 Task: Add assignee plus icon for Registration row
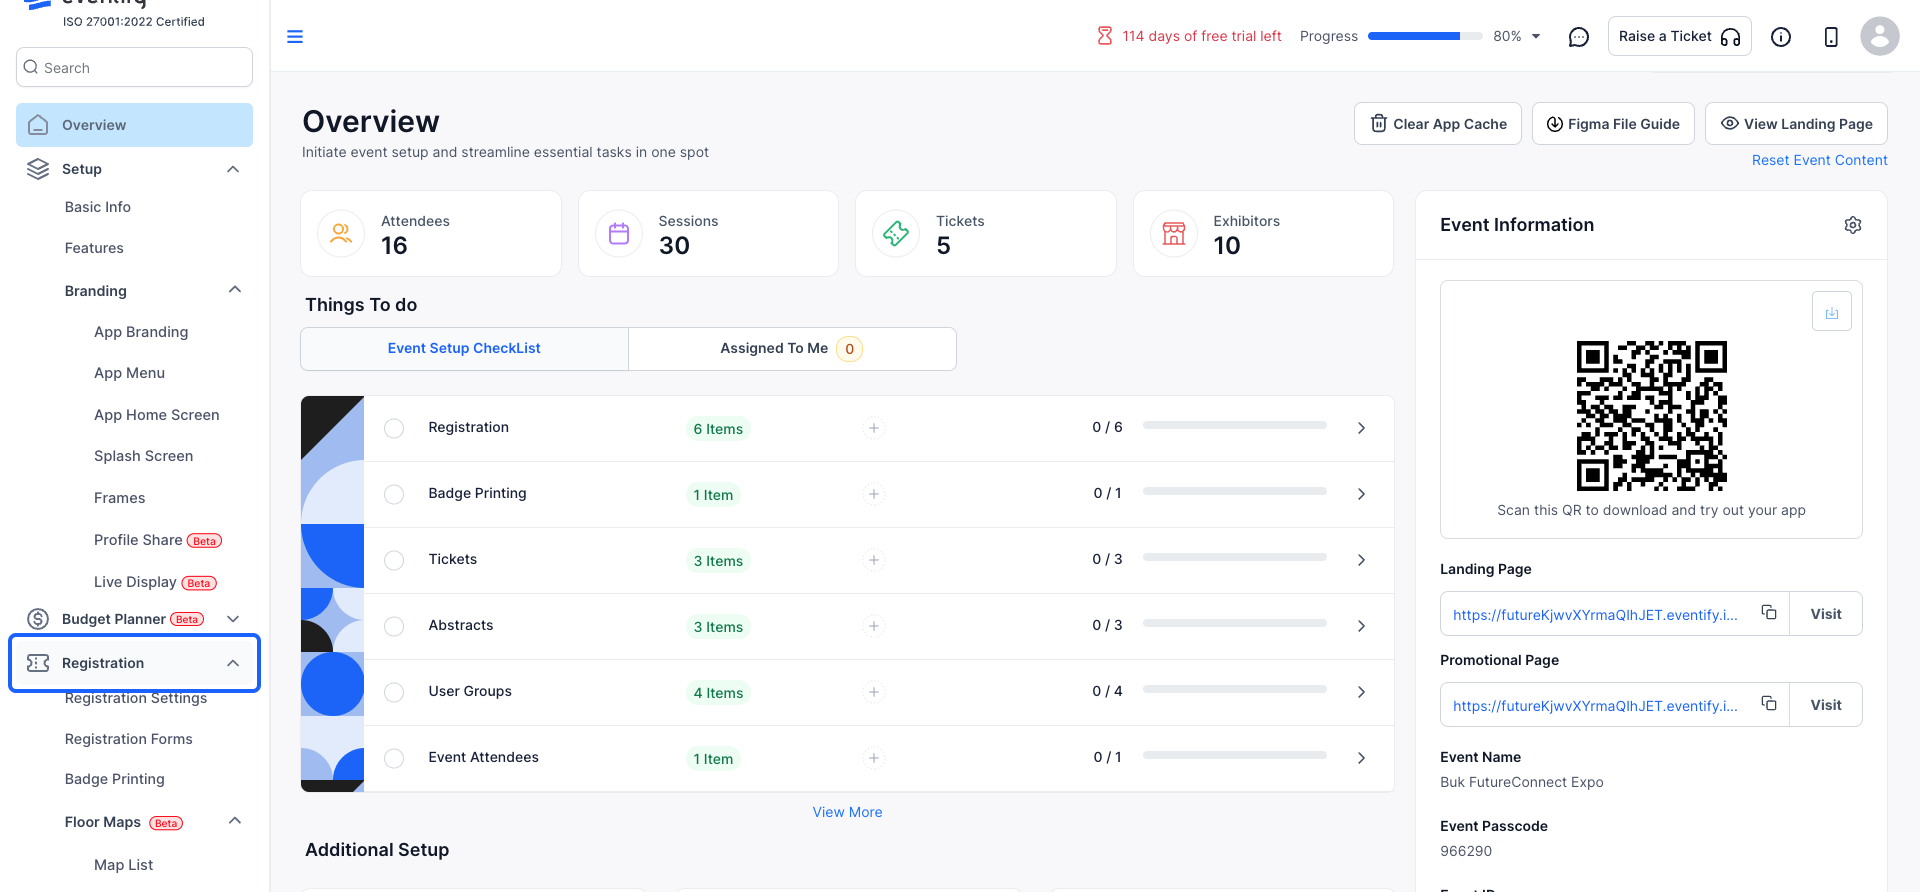pos(874,428)
